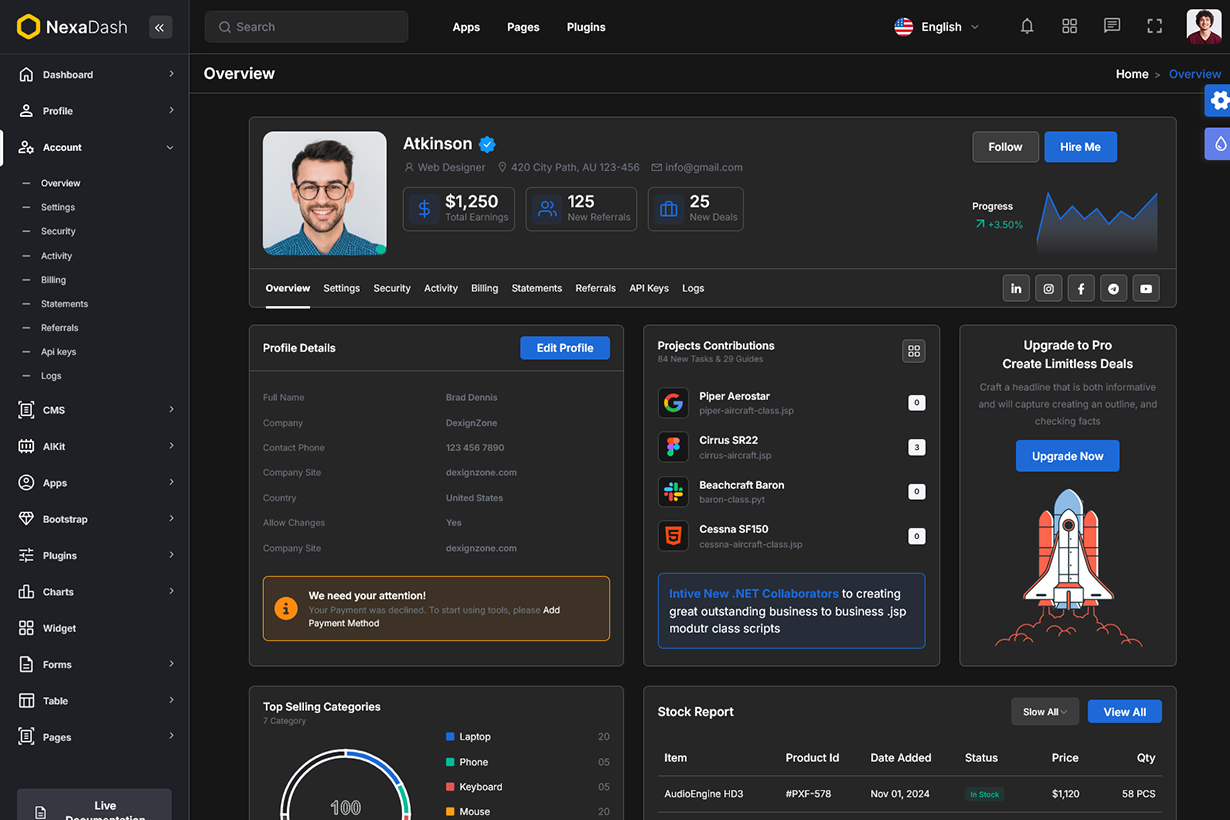Open the Instagram social icon

pyautogui.click(x=1048, y=288)
